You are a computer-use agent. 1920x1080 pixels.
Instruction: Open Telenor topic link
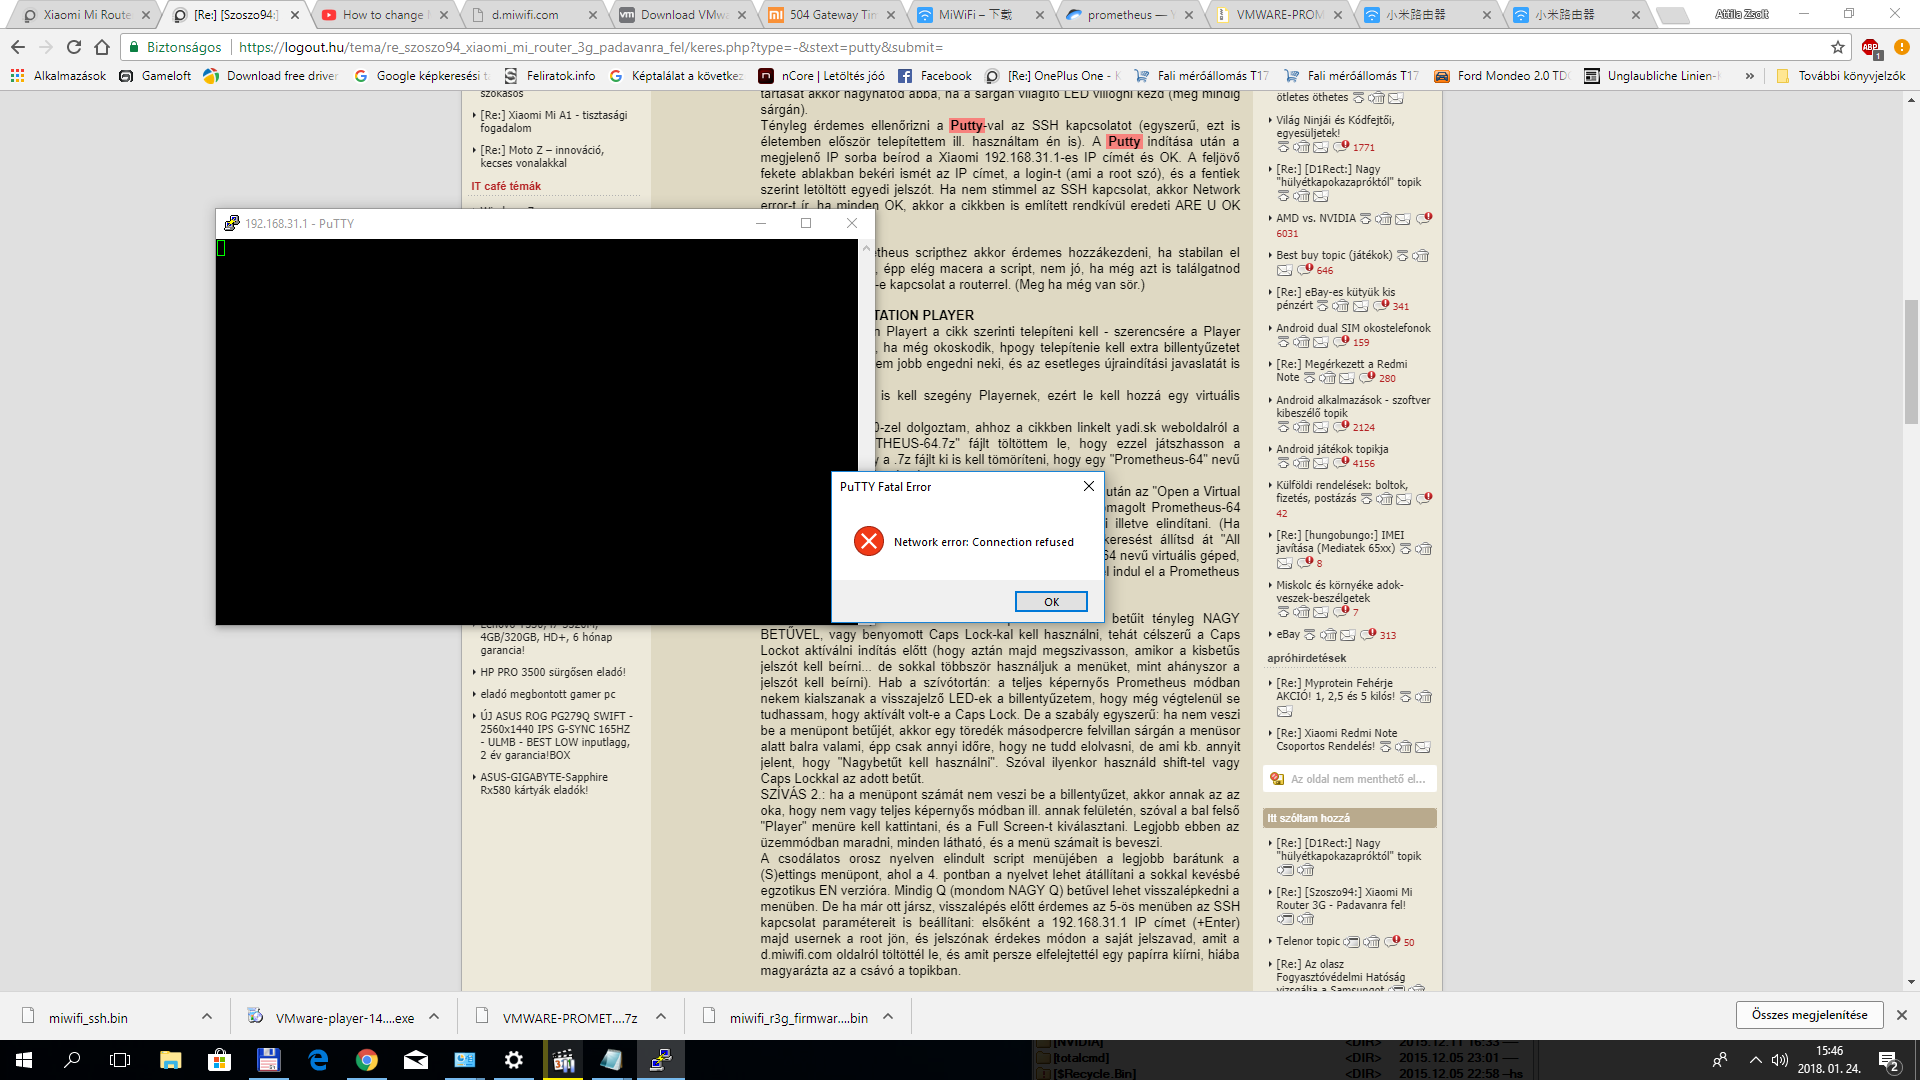pos(1307,941)
